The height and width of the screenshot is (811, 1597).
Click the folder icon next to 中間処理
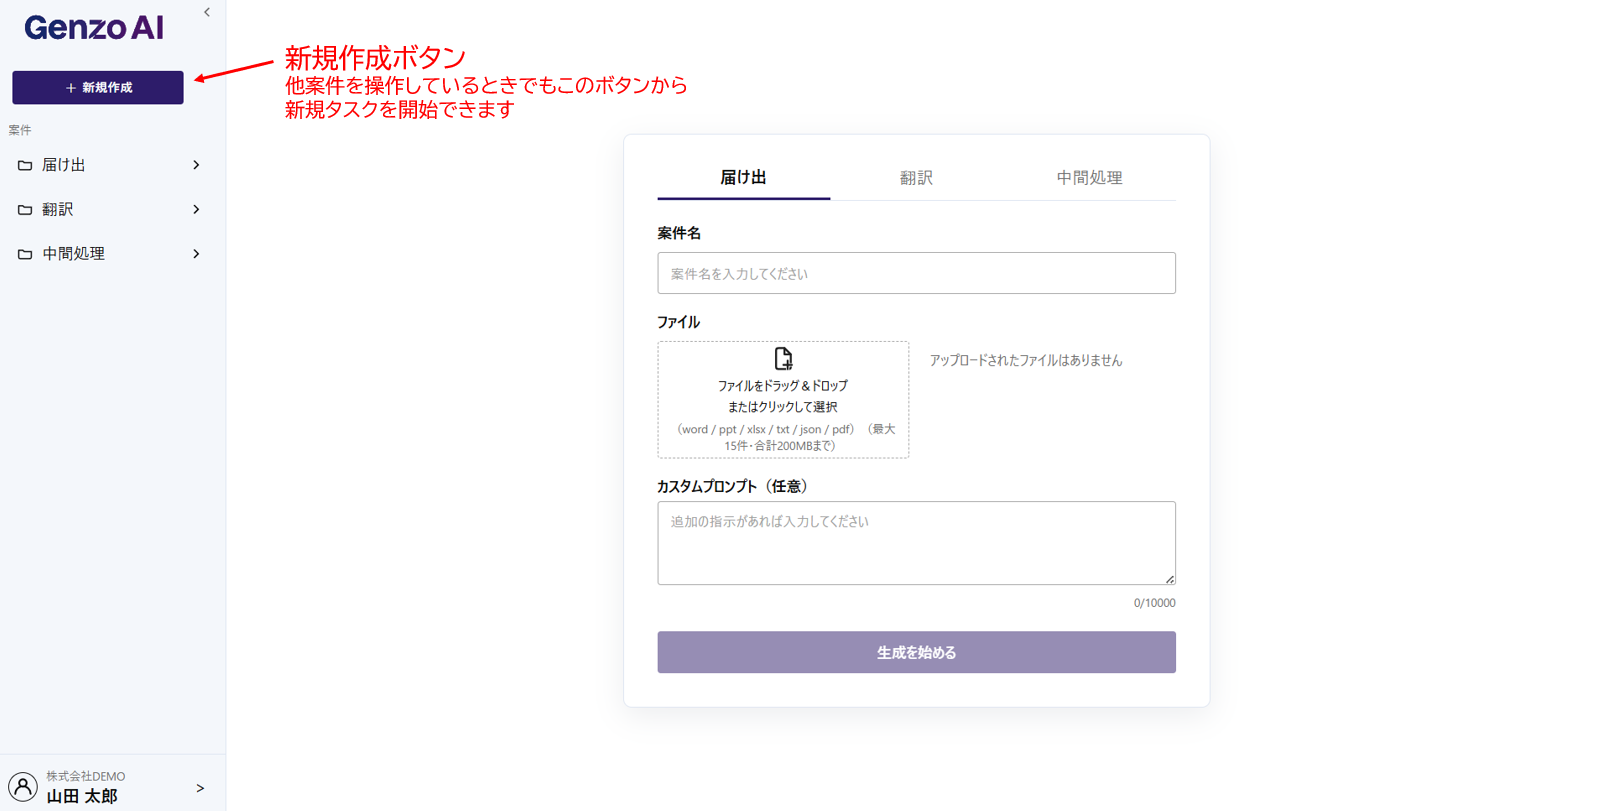(x=25, y=254)
